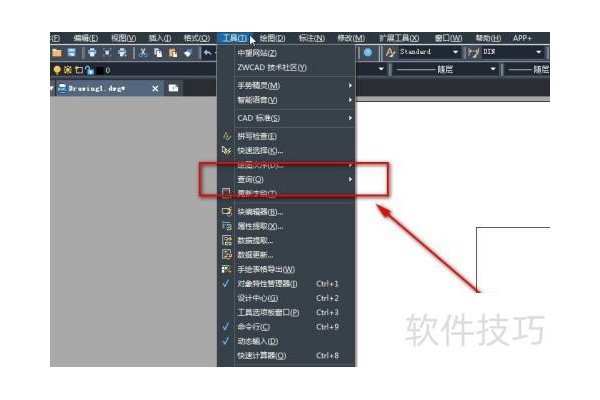The image size is (600, 400).
Task: Toggle the layer freeze sun icon
Action: (x=68, y=70)
